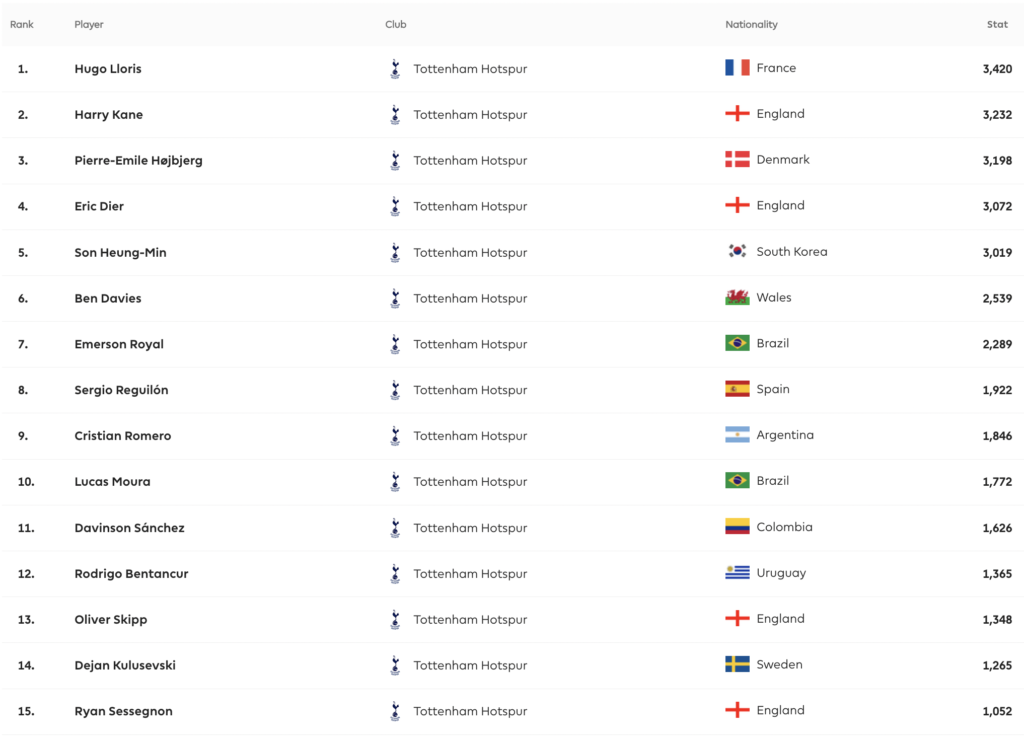Click Tottenham crest beside Harry Kane
Viewport: 1024px width, 742px height.
(x=395, y=115)
